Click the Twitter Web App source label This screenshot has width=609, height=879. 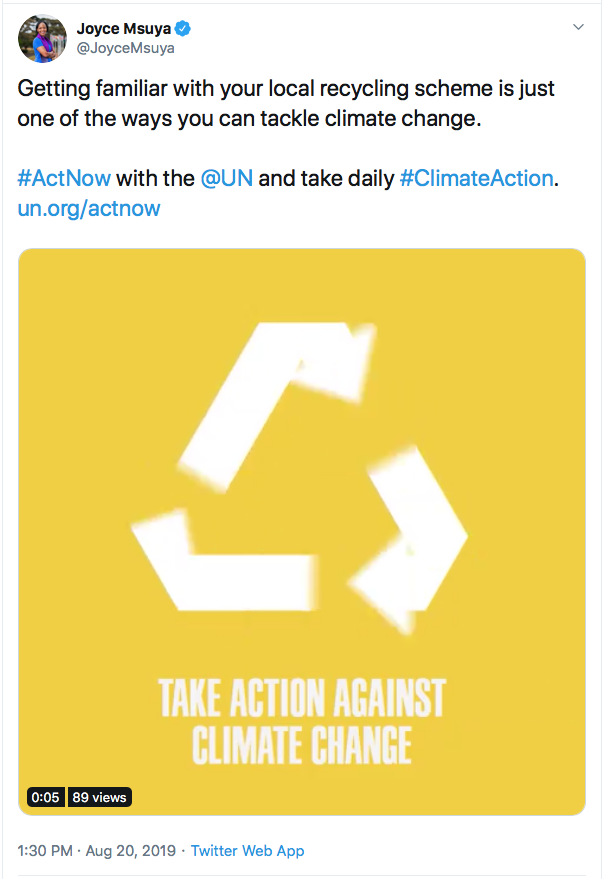(246, 850)
